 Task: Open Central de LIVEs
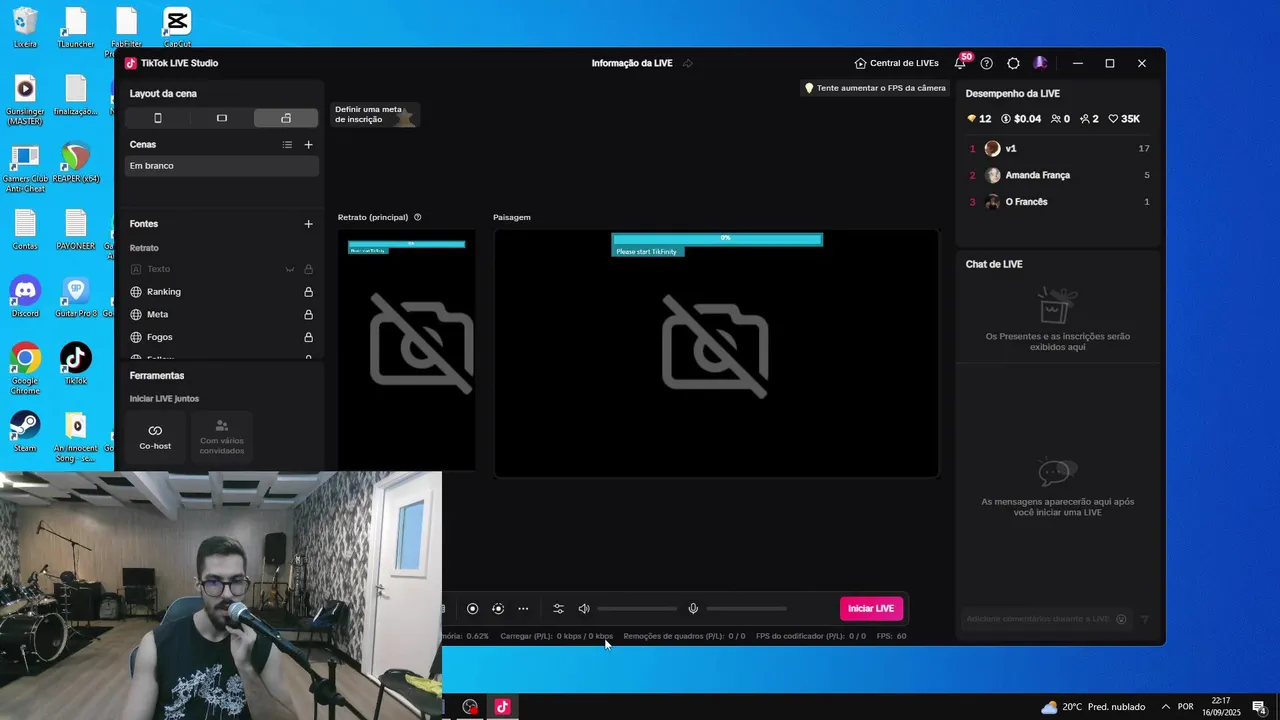pos(896,63)
